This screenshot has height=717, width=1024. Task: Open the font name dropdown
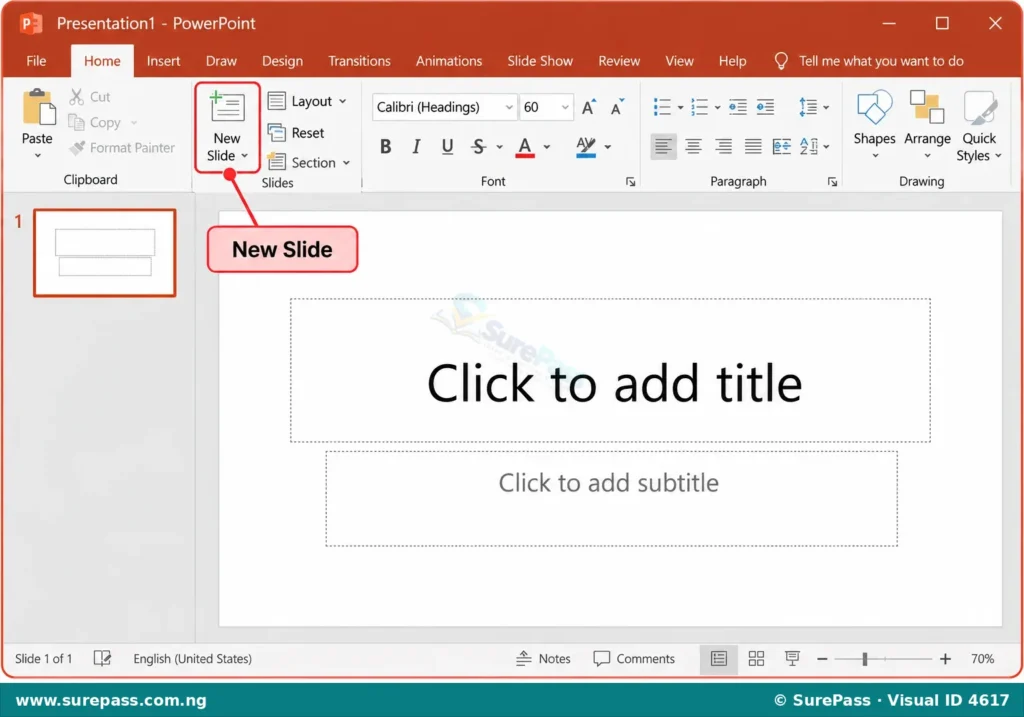point(509,107)
